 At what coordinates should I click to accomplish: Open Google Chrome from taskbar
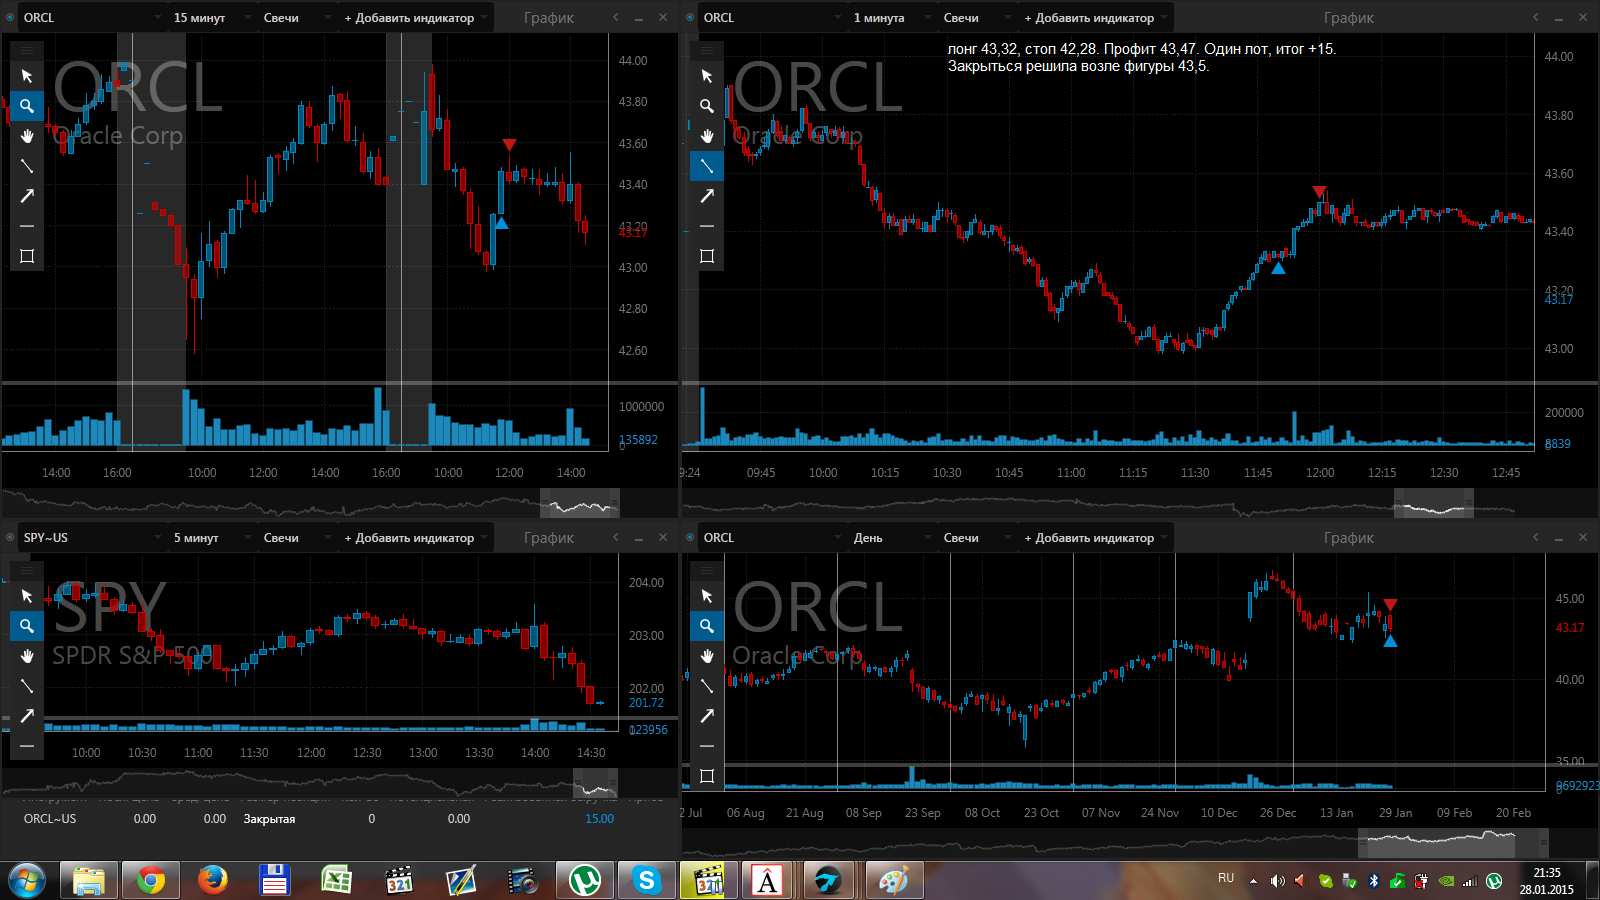point(150,881)
